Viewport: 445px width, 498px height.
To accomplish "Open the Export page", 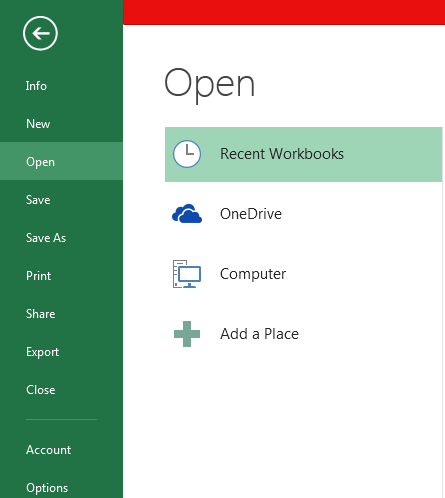I will coord(61,352).
